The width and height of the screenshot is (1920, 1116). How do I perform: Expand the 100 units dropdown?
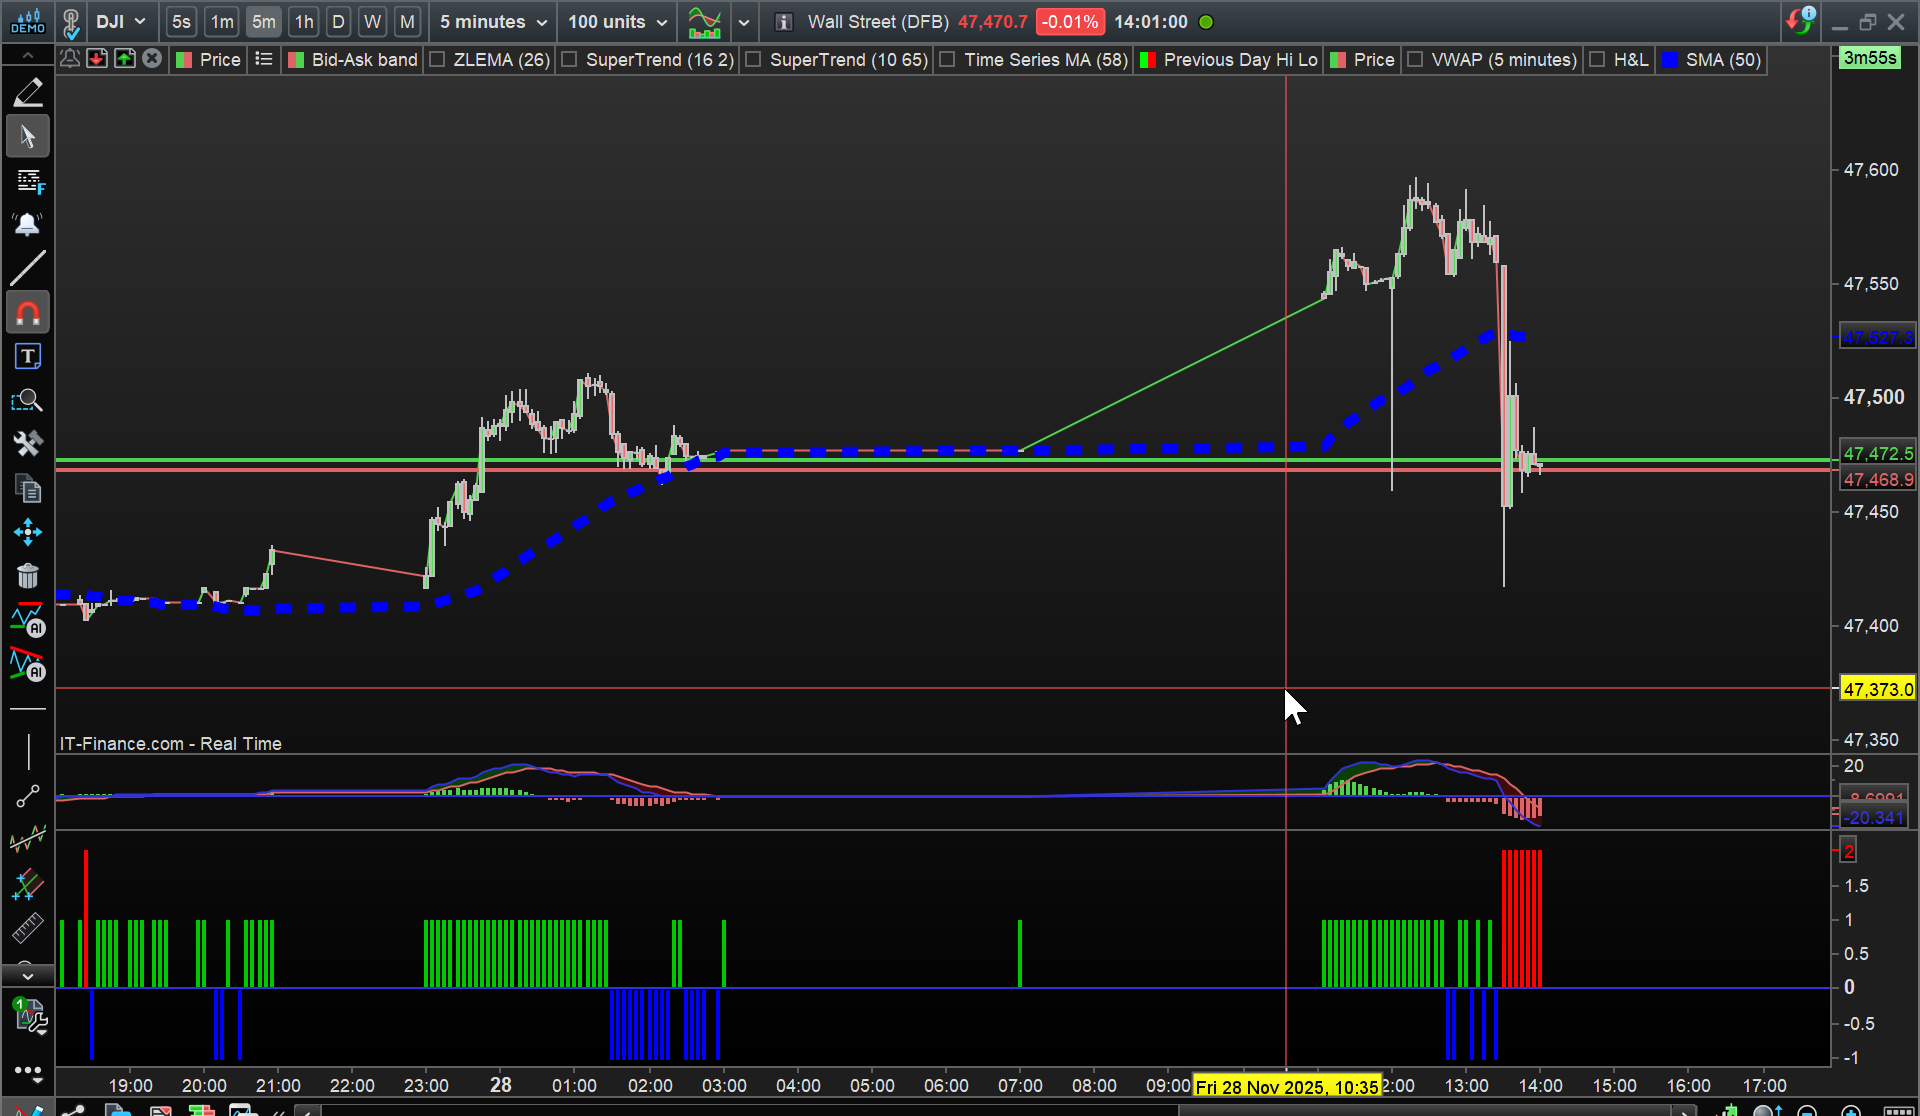617,22
